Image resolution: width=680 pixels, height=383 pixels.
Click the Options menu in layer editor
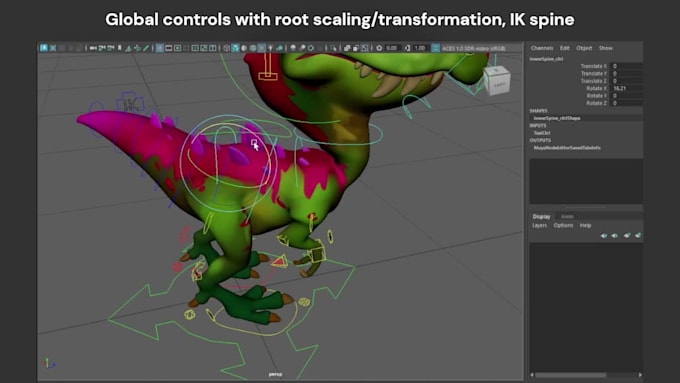click(x=563, y=226)
